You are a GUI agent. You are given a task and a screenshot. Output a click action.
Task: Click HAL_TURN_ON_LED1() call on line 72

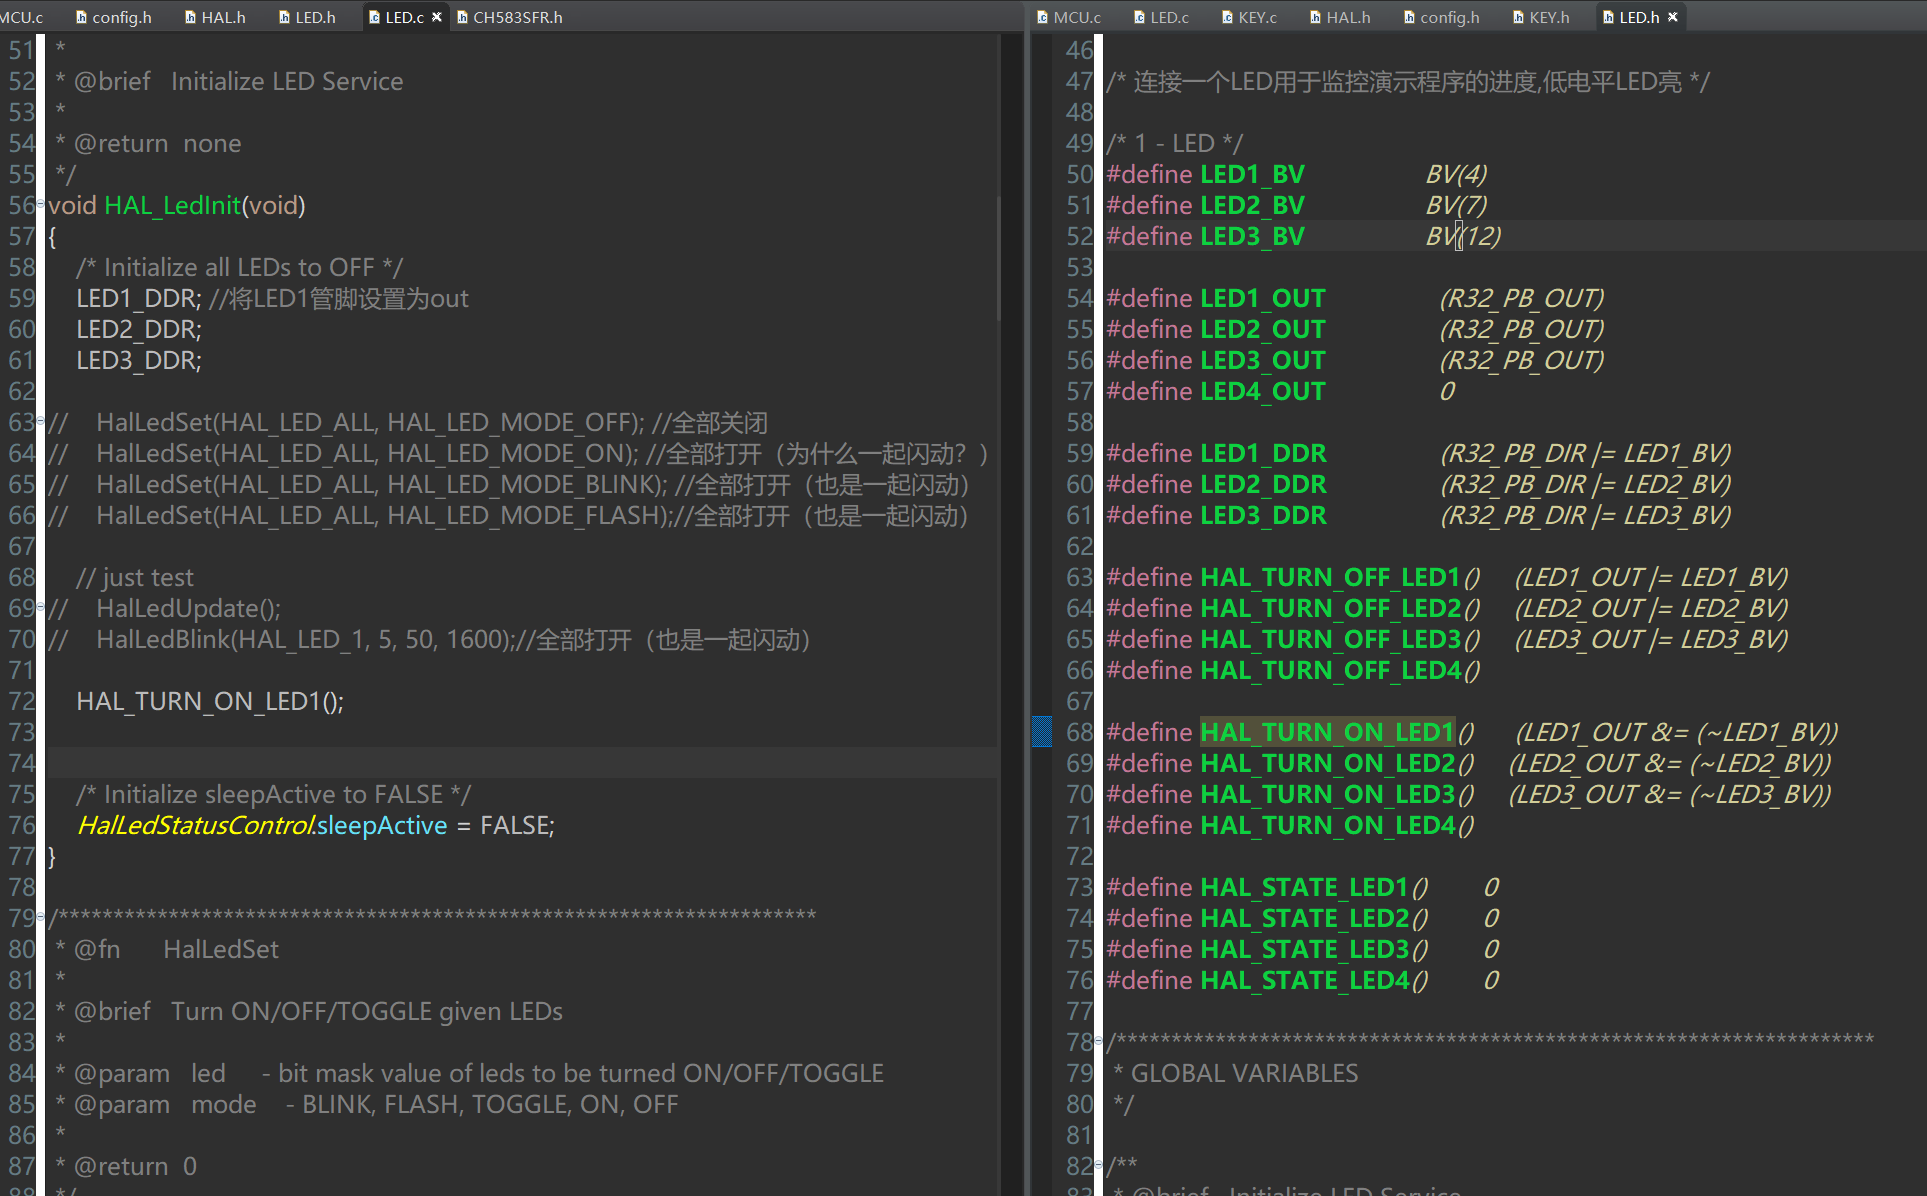click(210, 701)
